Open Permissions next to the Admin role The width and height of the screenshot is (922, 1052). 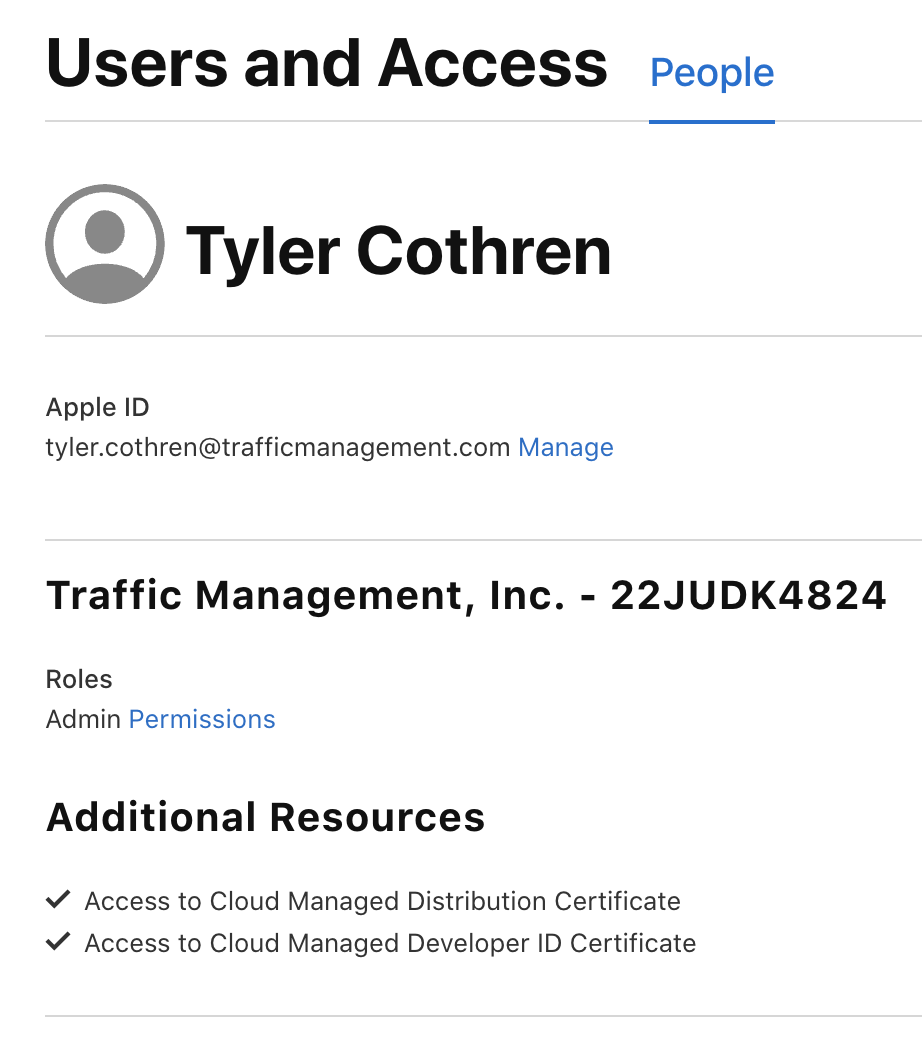[x=202, y=719]
